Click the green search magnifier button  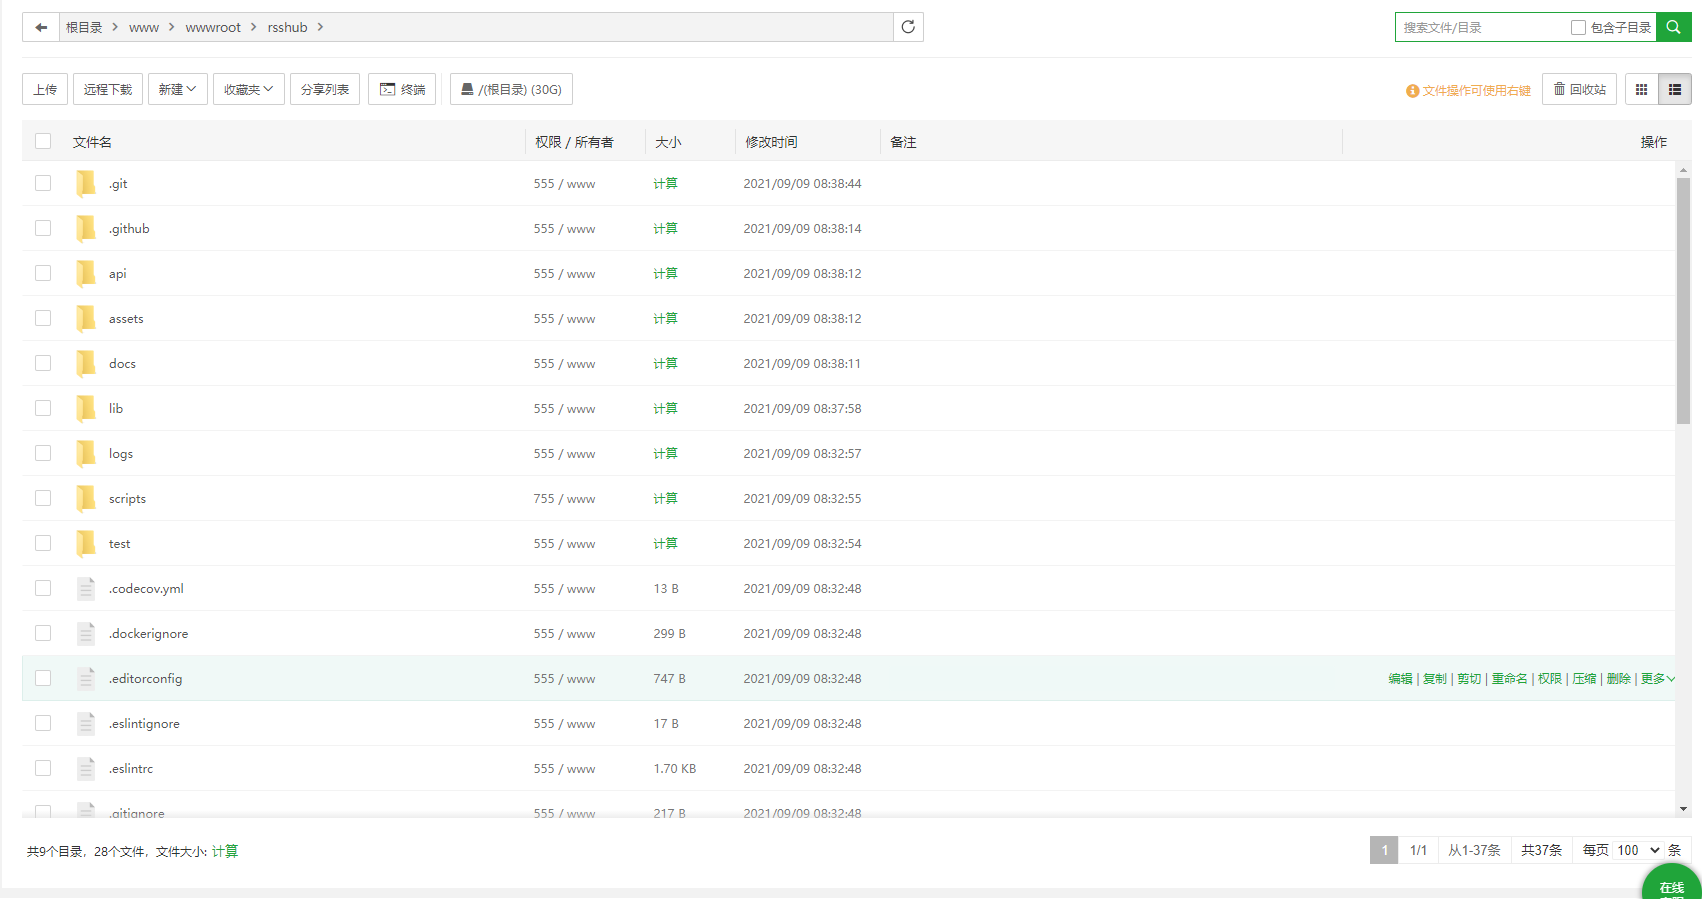(x=1673, y=27)
